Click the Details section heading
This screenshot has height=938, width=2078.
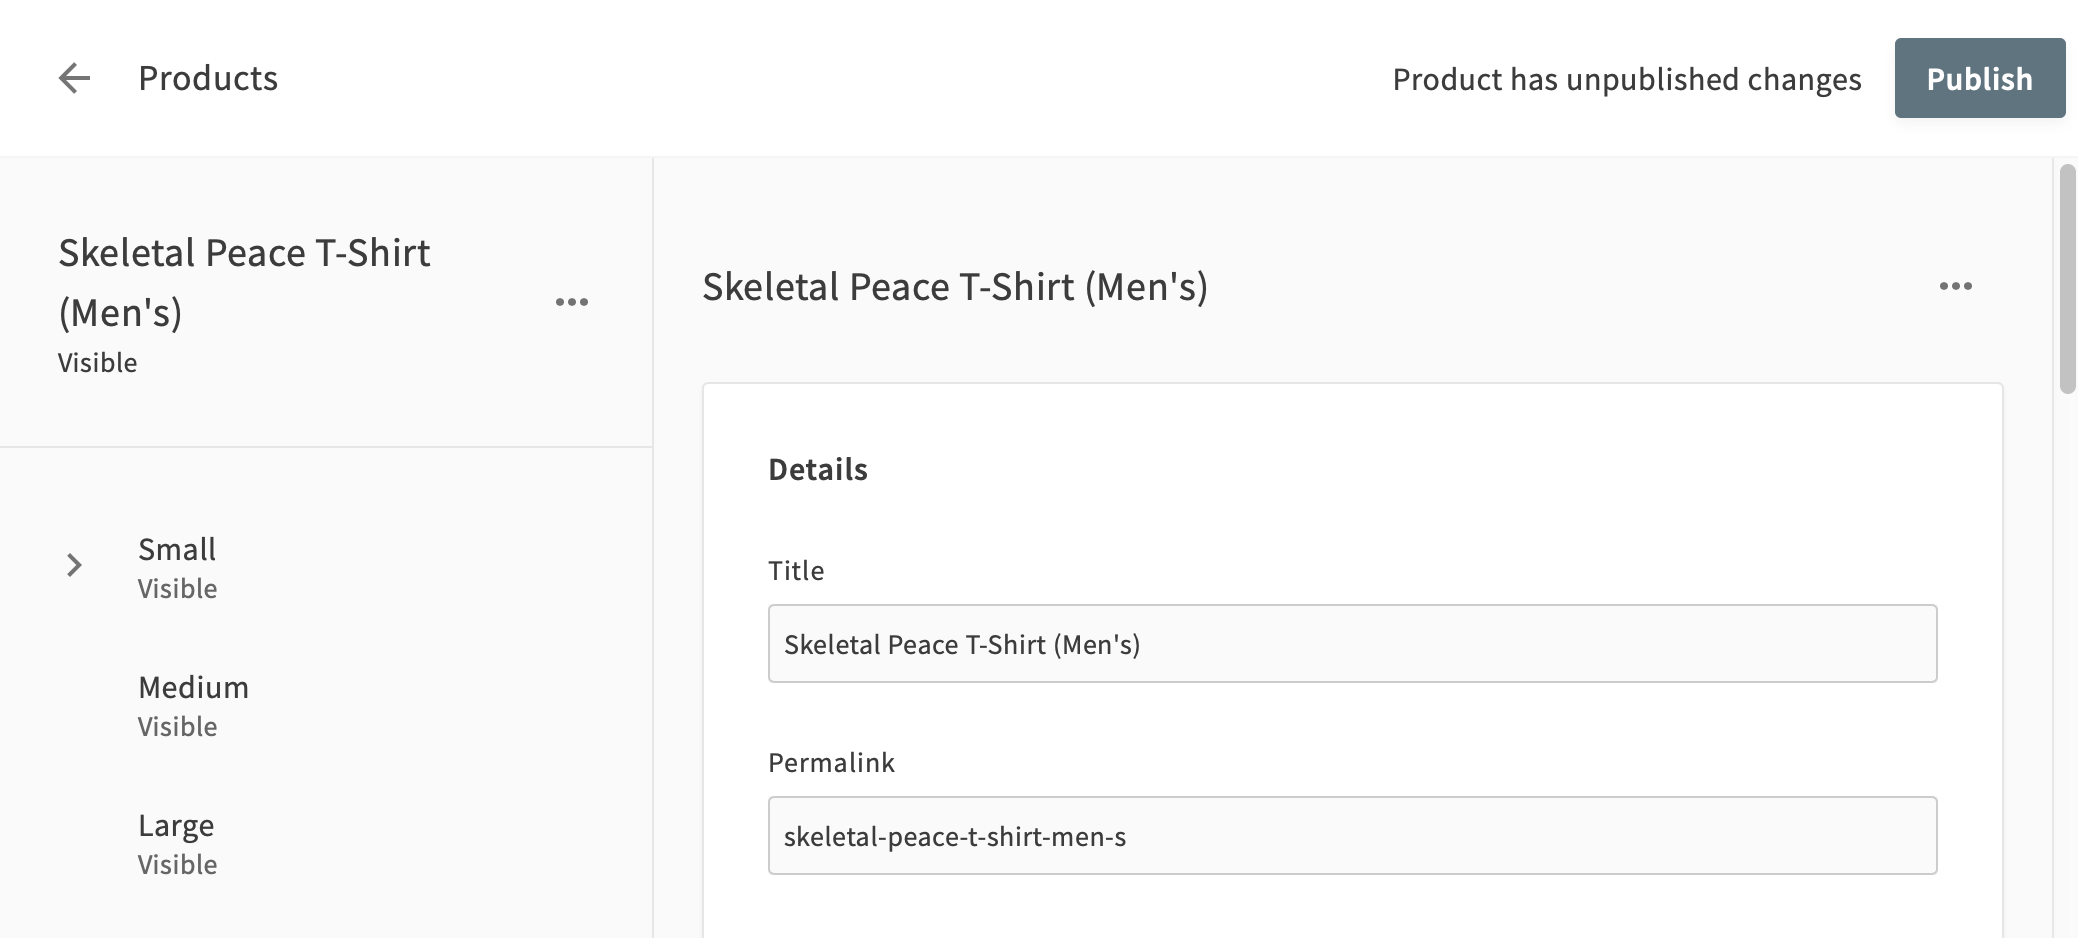[x=818, y=470]
